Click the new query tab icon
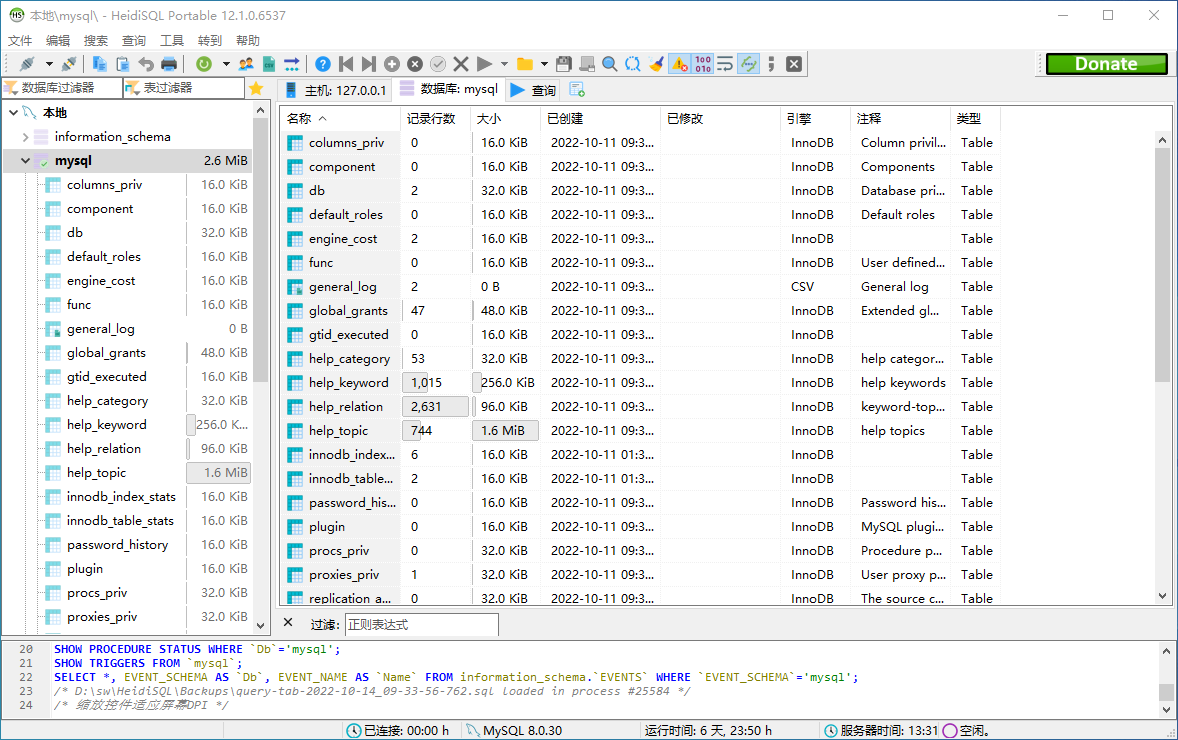Image resolution: width=1178 pixels, height=740 pixels. click(577, 89)
